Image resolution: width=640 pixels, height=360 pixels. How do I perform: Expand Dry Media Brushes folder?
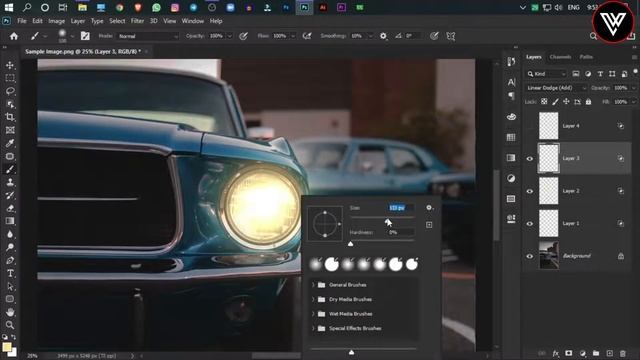click(x=313, y=300)
